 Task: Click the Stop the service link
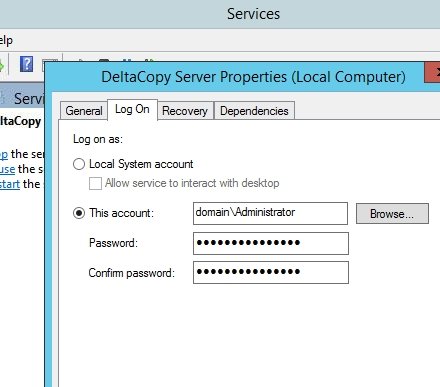[4, 154]
